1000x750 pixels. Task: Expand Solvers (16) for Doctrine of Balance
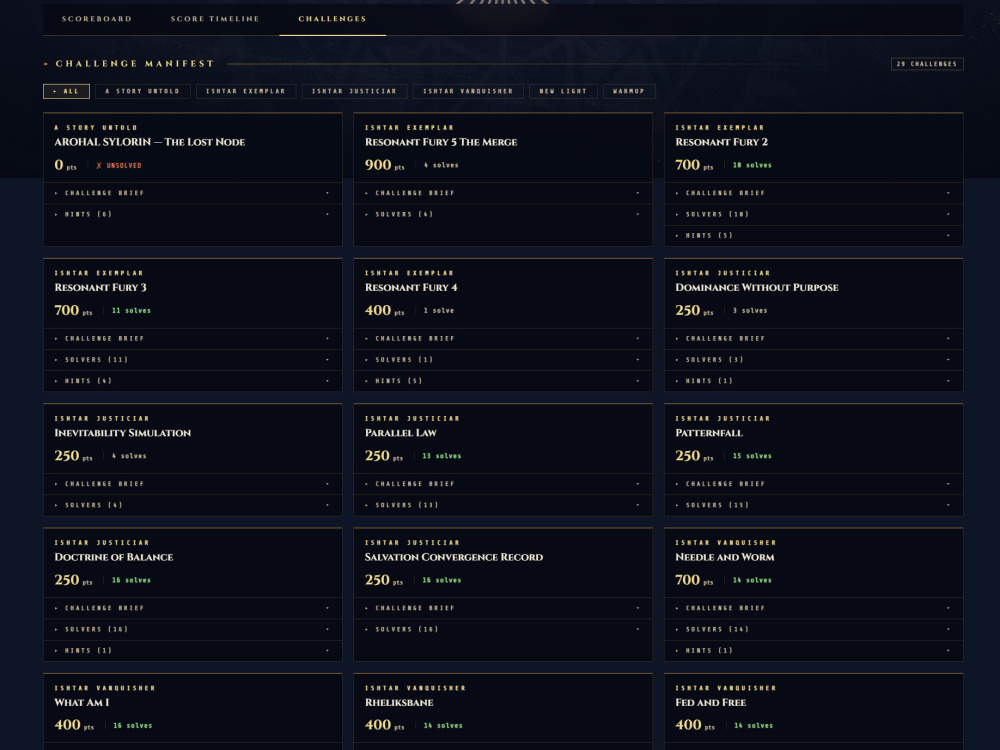coord(193,629)
